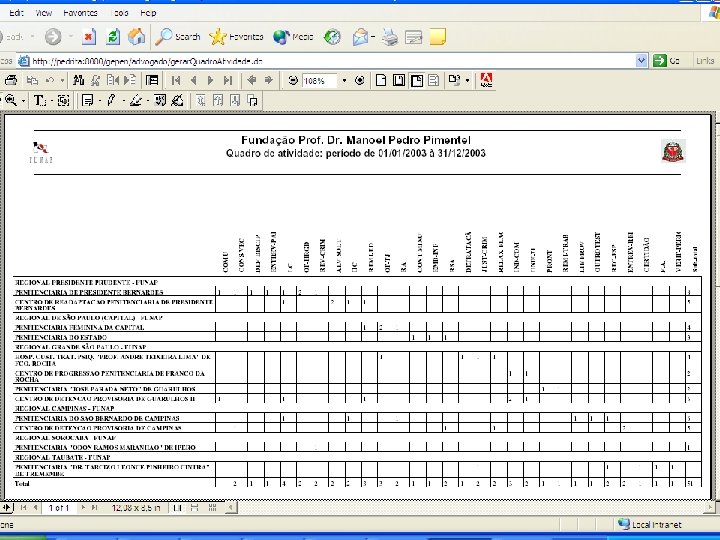Click the zoom out minus button
Image resolution: width=720 pixels, height=540 pixels.
pos(292,80)
